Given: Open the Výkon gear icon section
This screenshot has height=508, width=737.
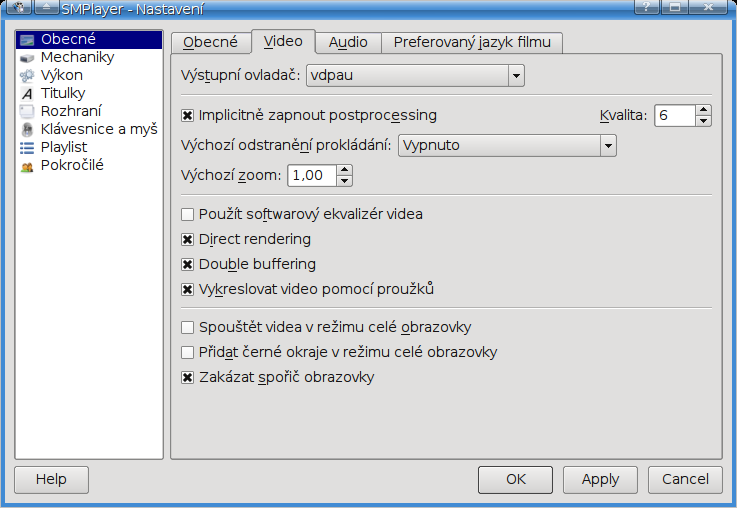Looking at the screenshot, I should (x=27, y=76).
